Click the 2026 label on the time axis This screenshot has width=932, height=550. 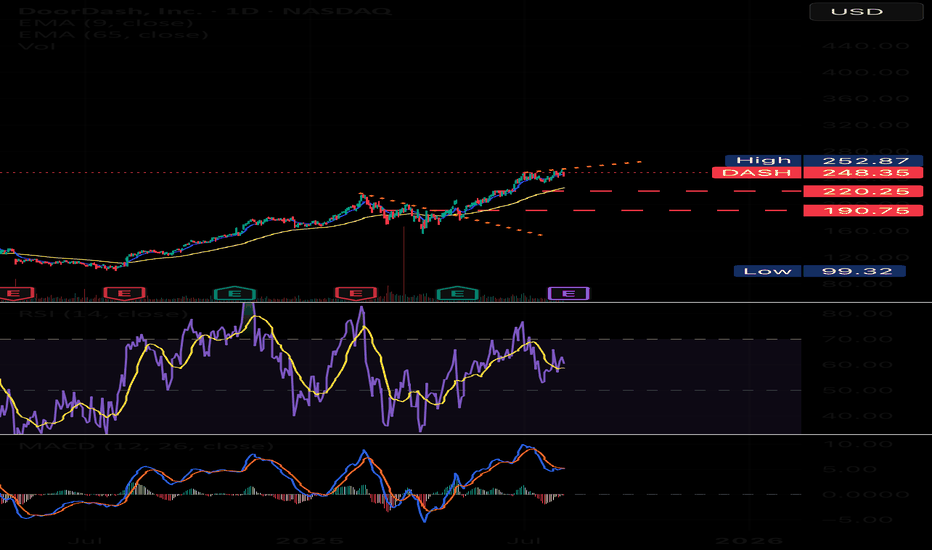click(748, 541)
